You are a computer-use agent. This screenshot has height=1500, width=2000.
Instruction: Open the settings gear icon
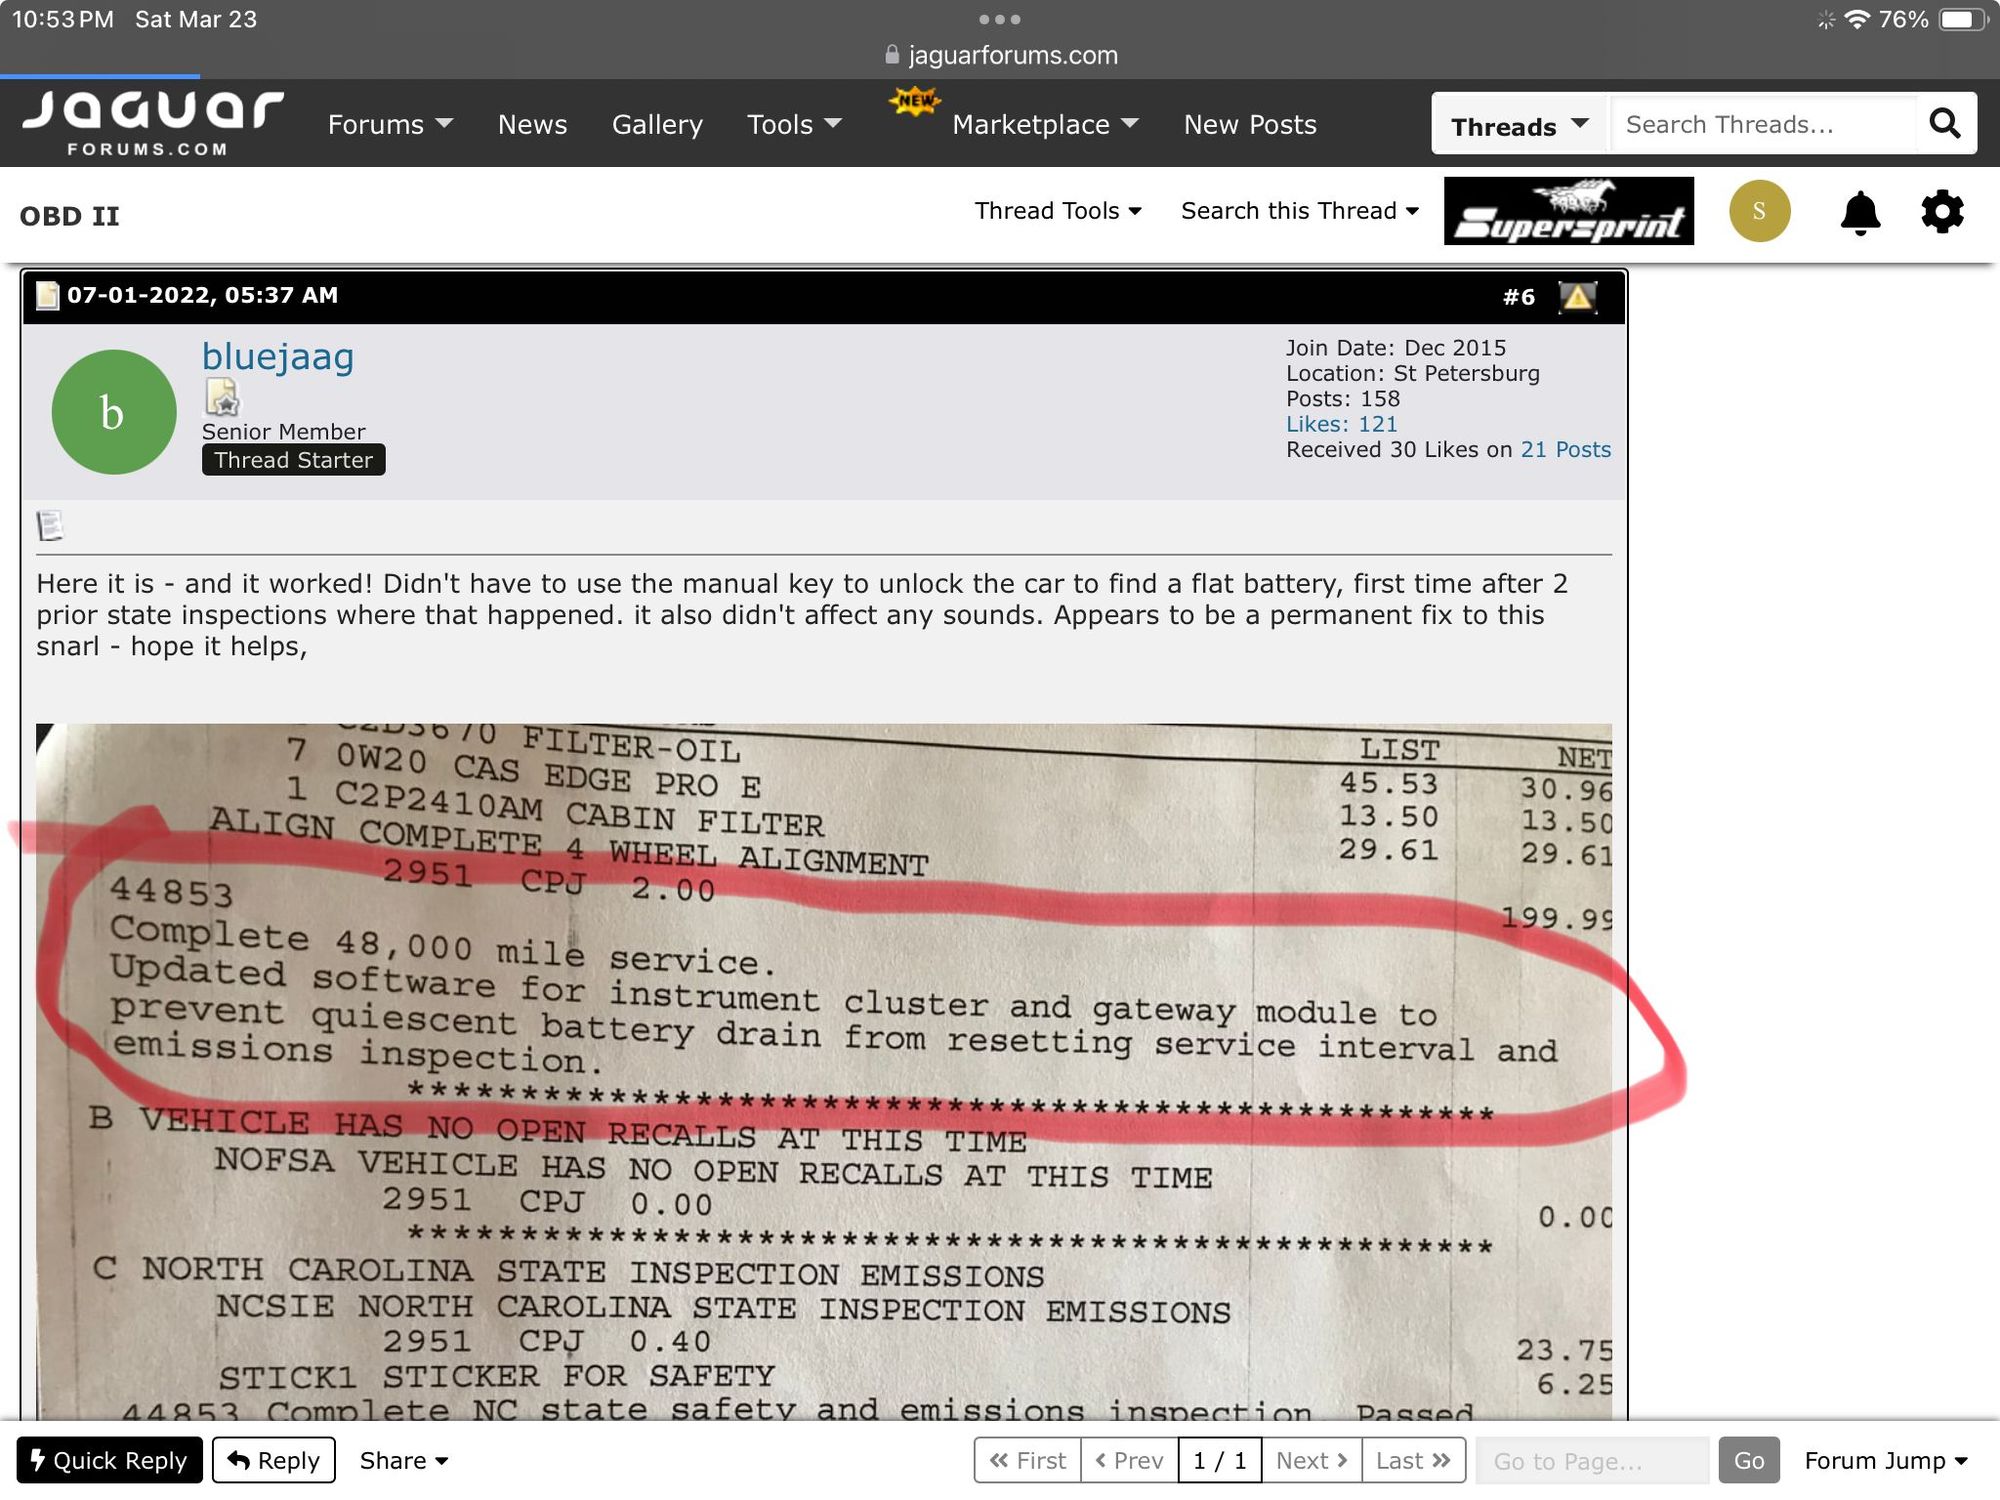(1942, 212)
